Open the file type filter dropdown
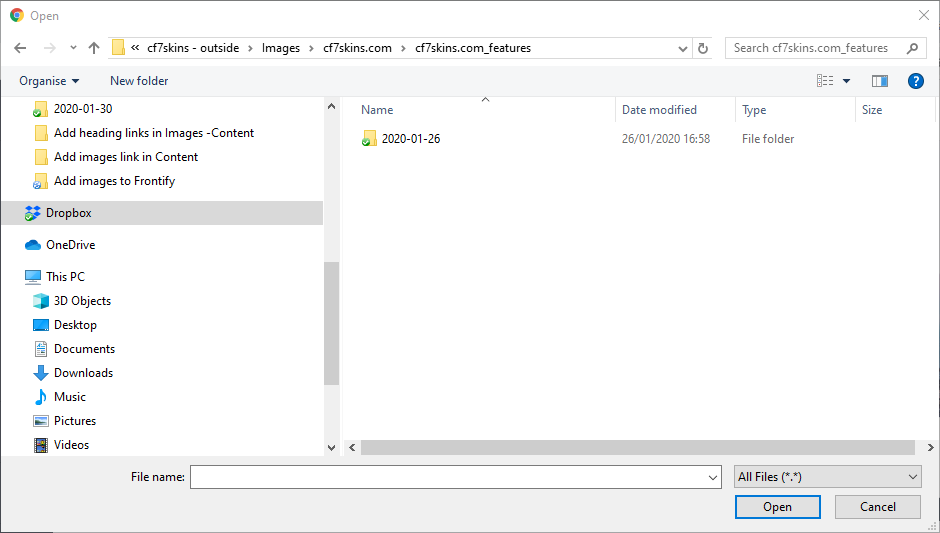Image resolution: width=940 pixels, height=533 pixels. click(x=827, y=477)
